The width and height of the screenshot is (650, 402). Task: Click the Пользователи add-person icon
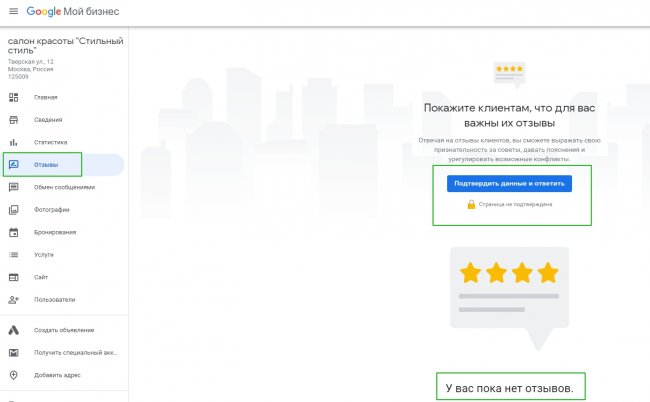point(14,300)
